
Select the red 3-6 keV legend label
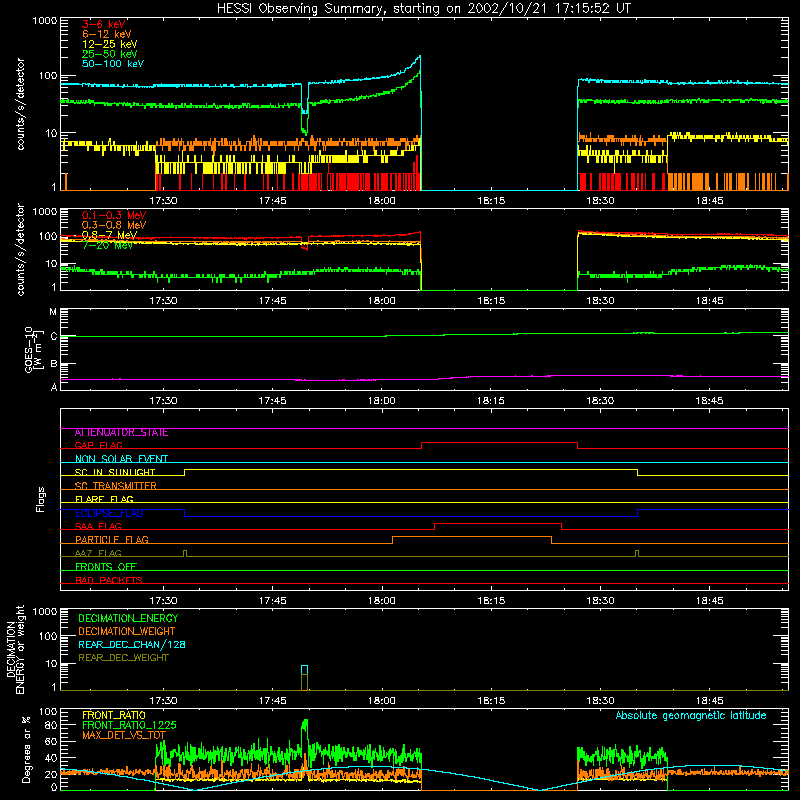(104, 24)
